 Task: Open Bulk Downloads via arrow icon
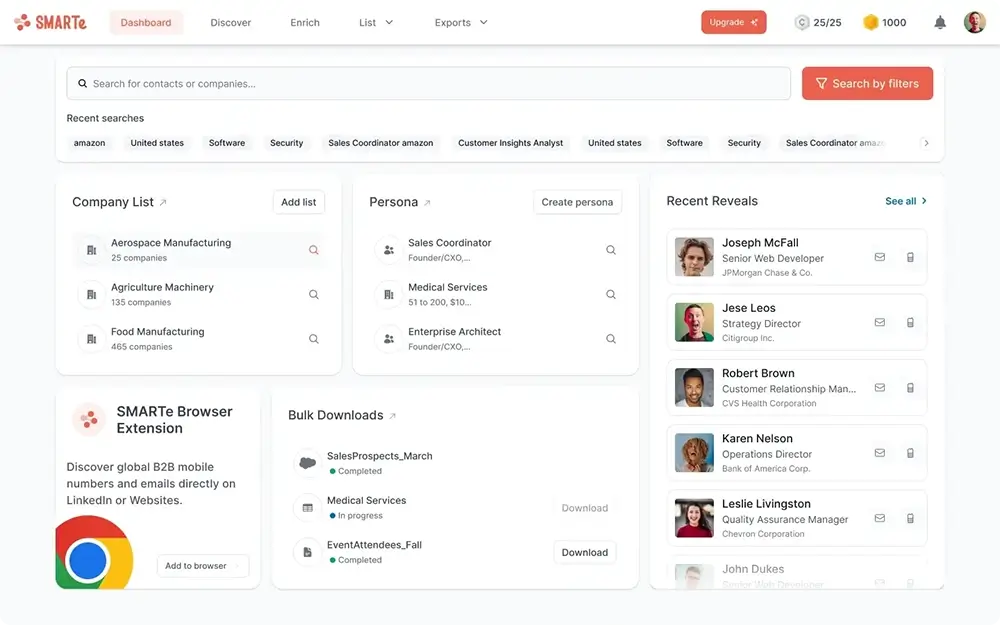click(x=392, y=416)
